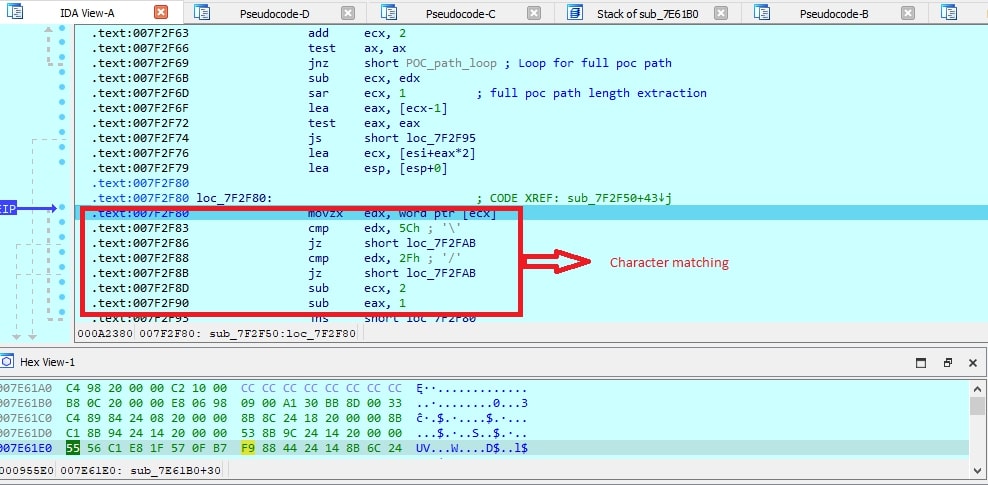Screen dimensions: 988x485
Task: Select hex row address 007E61D0
Action: [x=26, y=433]
